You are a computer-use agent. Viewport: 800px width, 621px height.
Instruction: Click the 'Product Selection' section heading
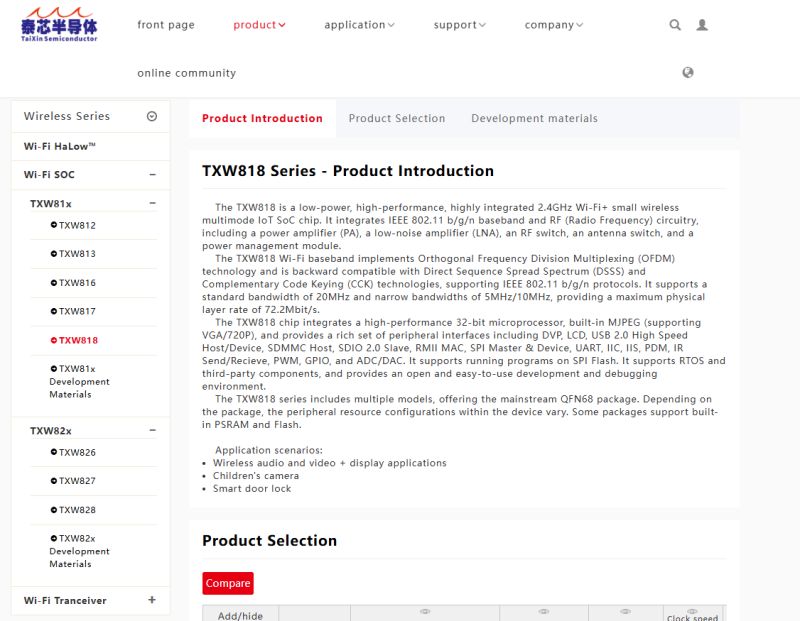point(269,541)
